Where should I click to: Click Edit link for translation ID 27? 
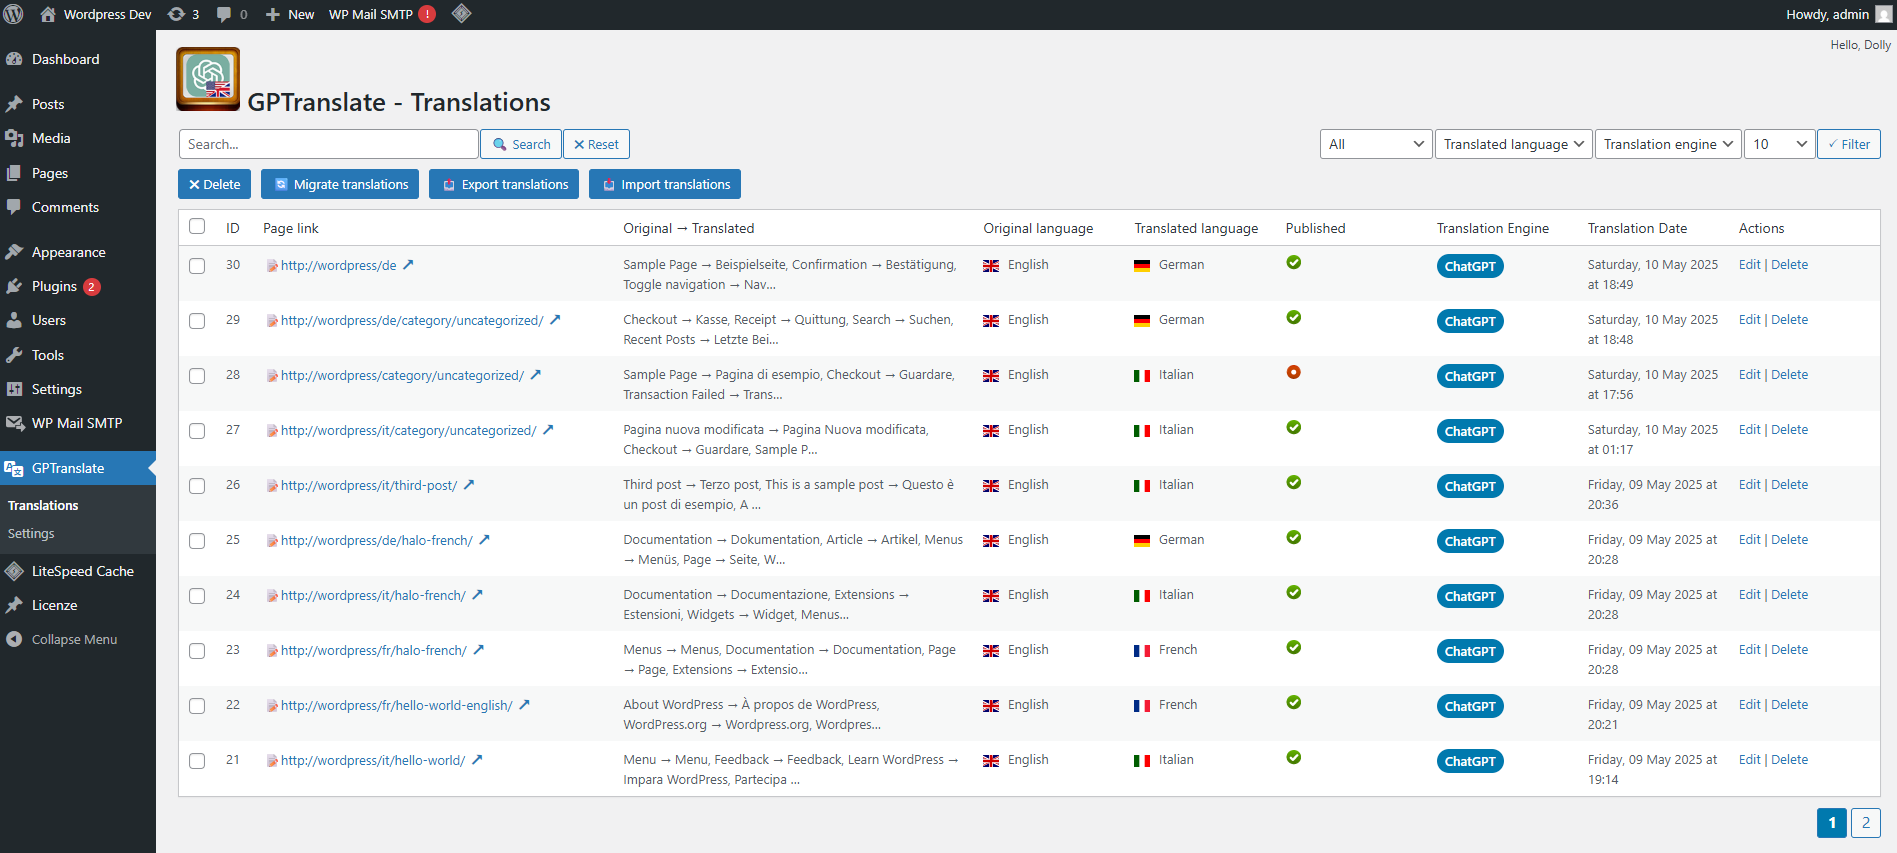1749,430
